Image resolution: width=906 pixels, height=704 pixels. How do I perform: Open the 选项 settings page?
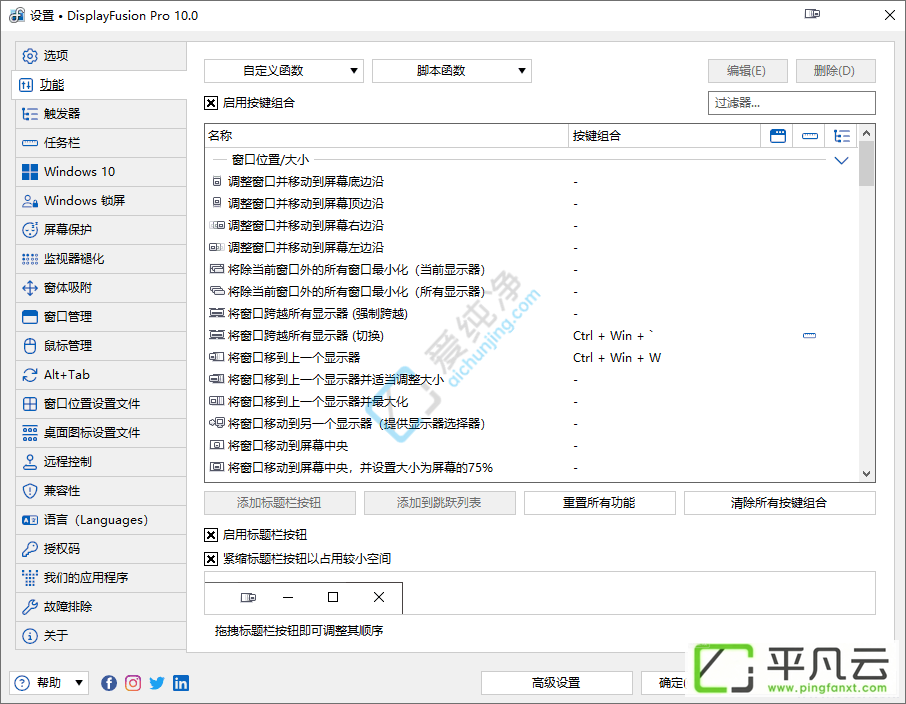pyautogui.click(x=101, y=55)
